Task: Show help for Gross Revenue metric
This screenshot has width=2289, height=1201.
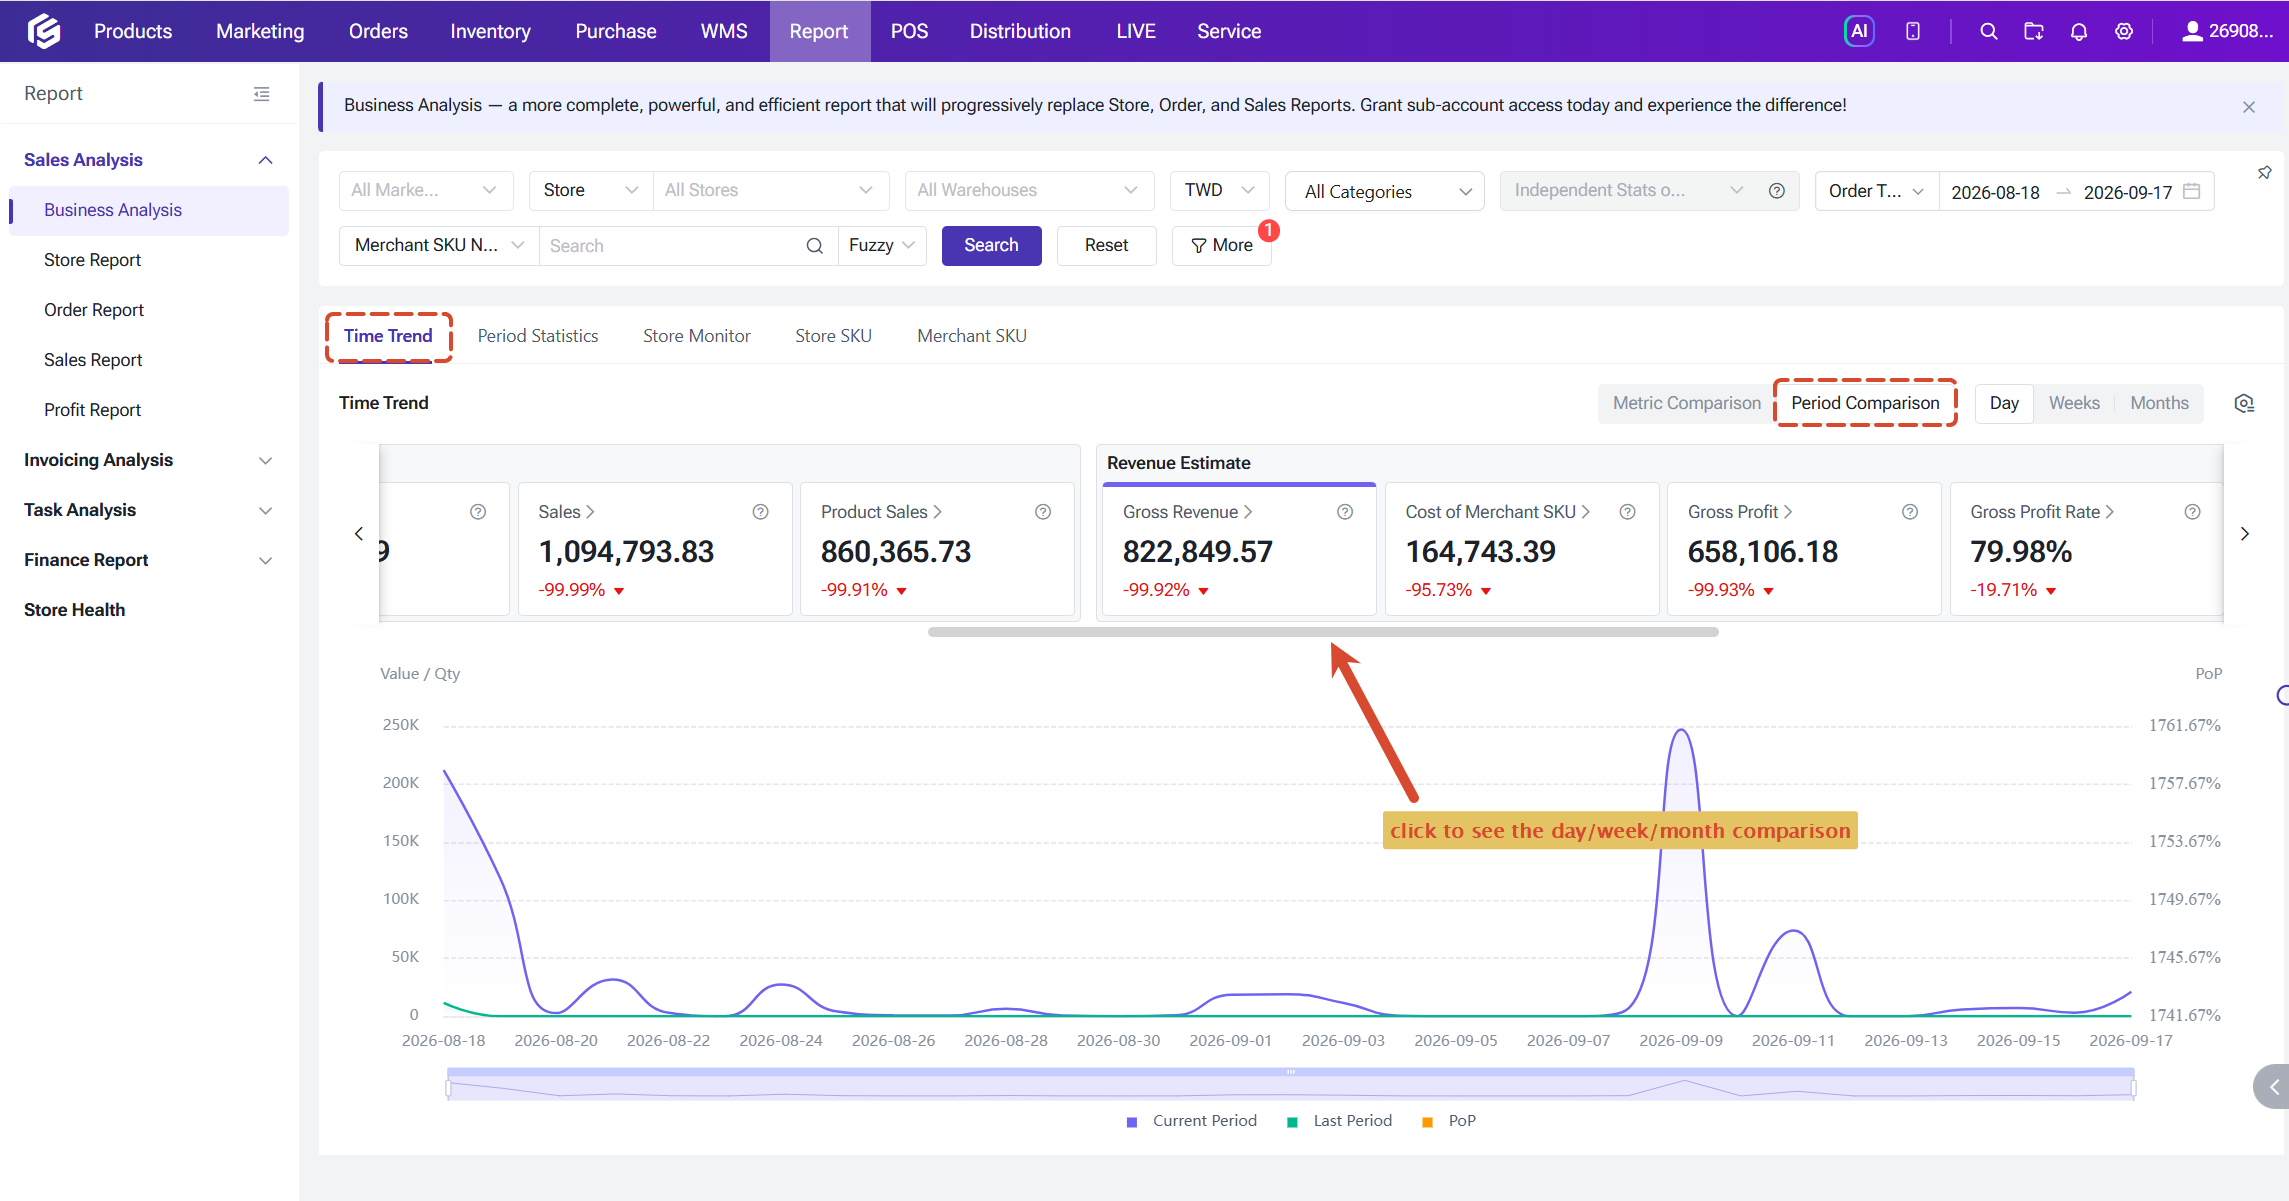Action: click(1345, 512)
